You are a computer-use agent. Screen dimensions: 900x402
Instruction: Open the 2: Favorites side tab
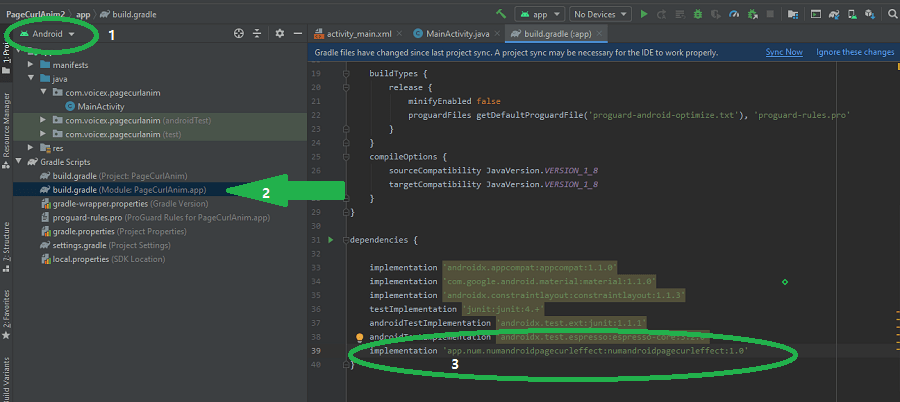6,313
